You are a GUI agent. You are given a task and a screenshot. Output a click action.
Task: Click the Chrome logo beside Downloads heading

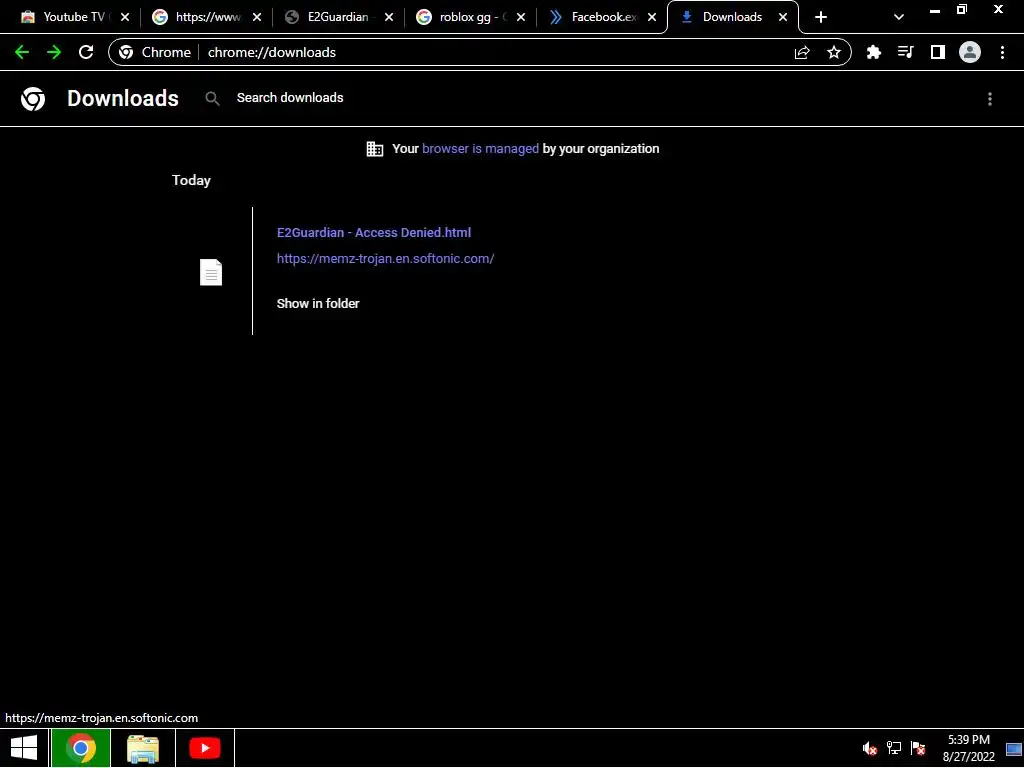click(33, 99)
